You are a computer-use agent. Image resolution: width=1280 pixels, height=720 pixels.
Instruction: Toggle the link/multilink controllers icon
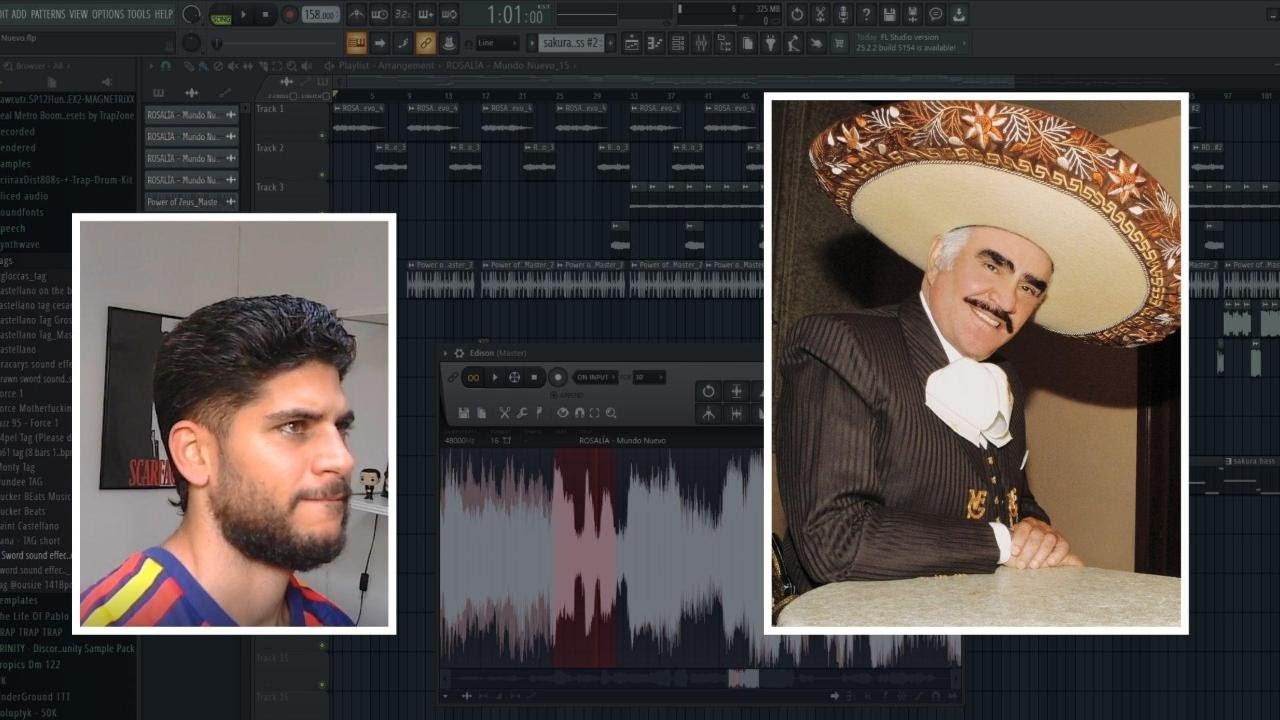pyautogui.click(x=426, y=43)
